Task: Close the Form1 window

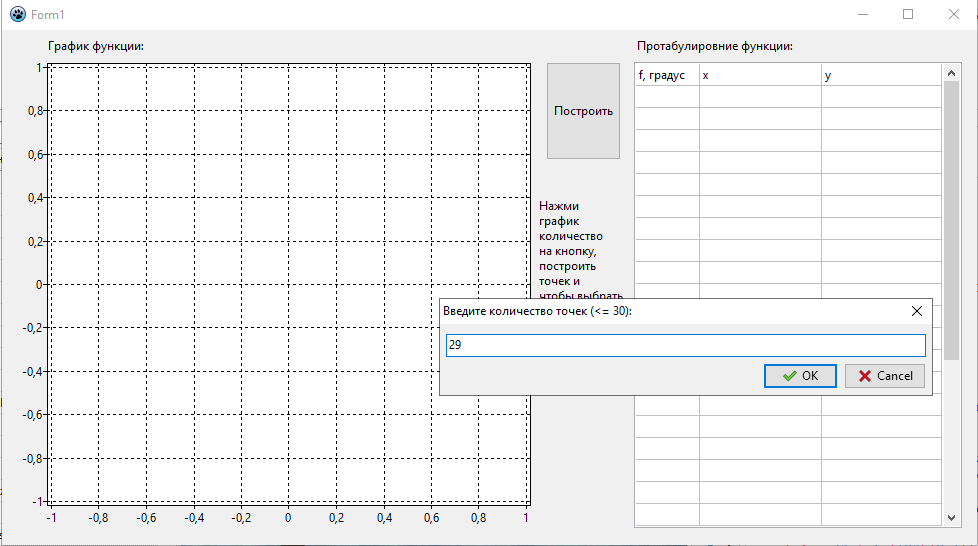Action: tap(954, 15)
